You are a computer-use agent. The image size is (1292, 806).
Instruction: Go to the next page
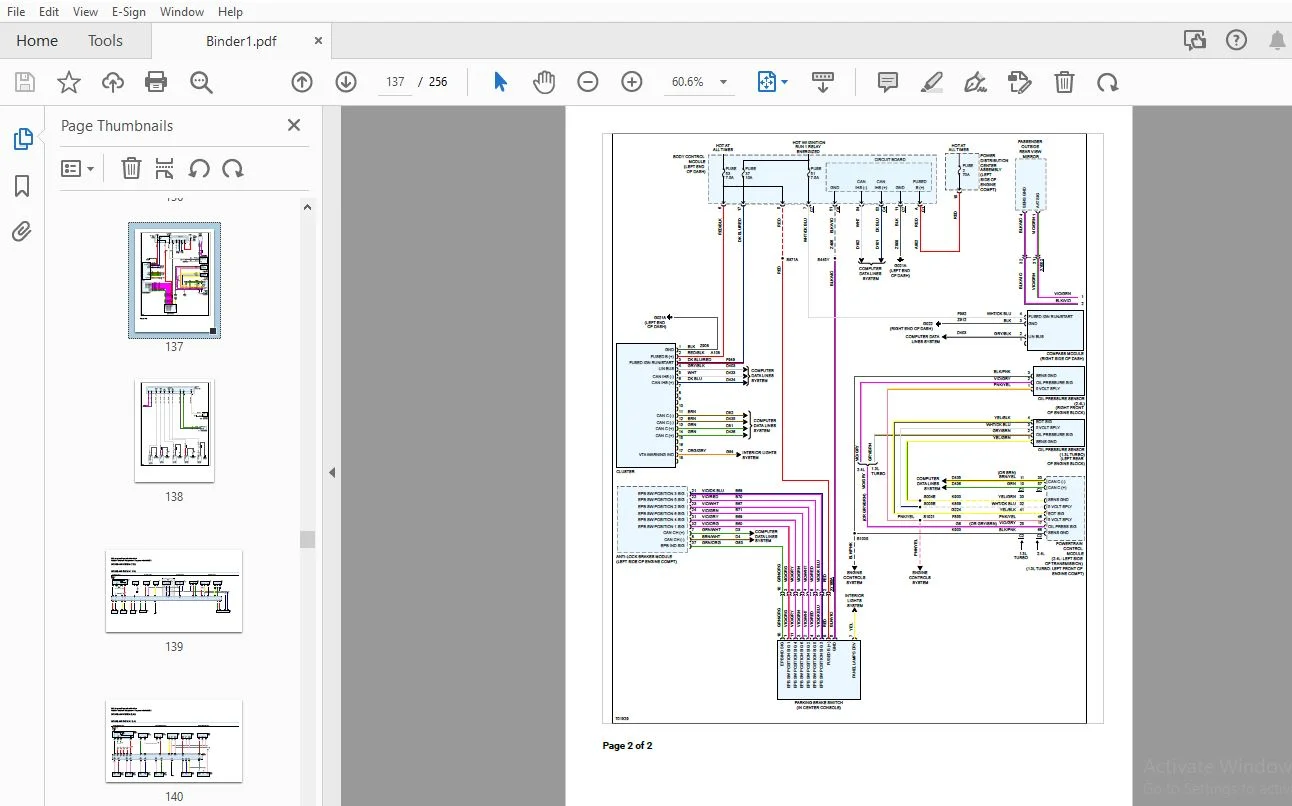(x=346, y=82)
